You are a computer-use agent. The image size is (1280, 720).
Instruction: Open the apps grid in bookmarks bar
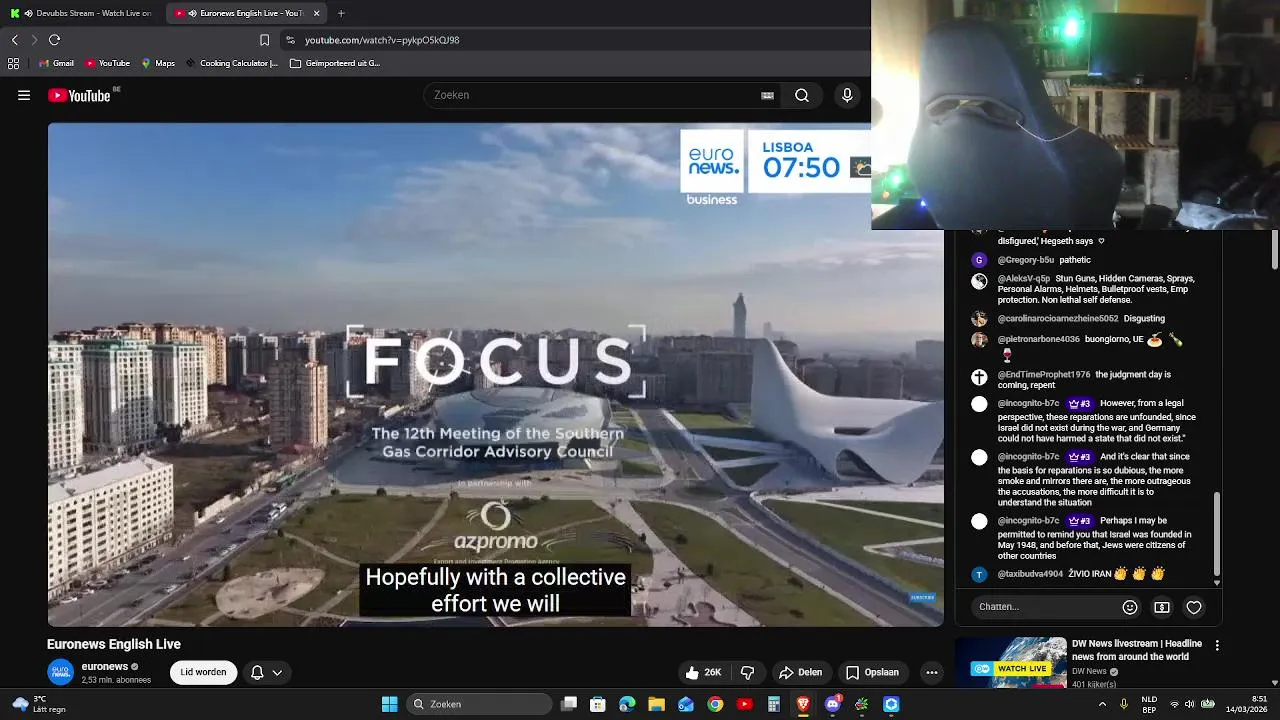point(13,63)
